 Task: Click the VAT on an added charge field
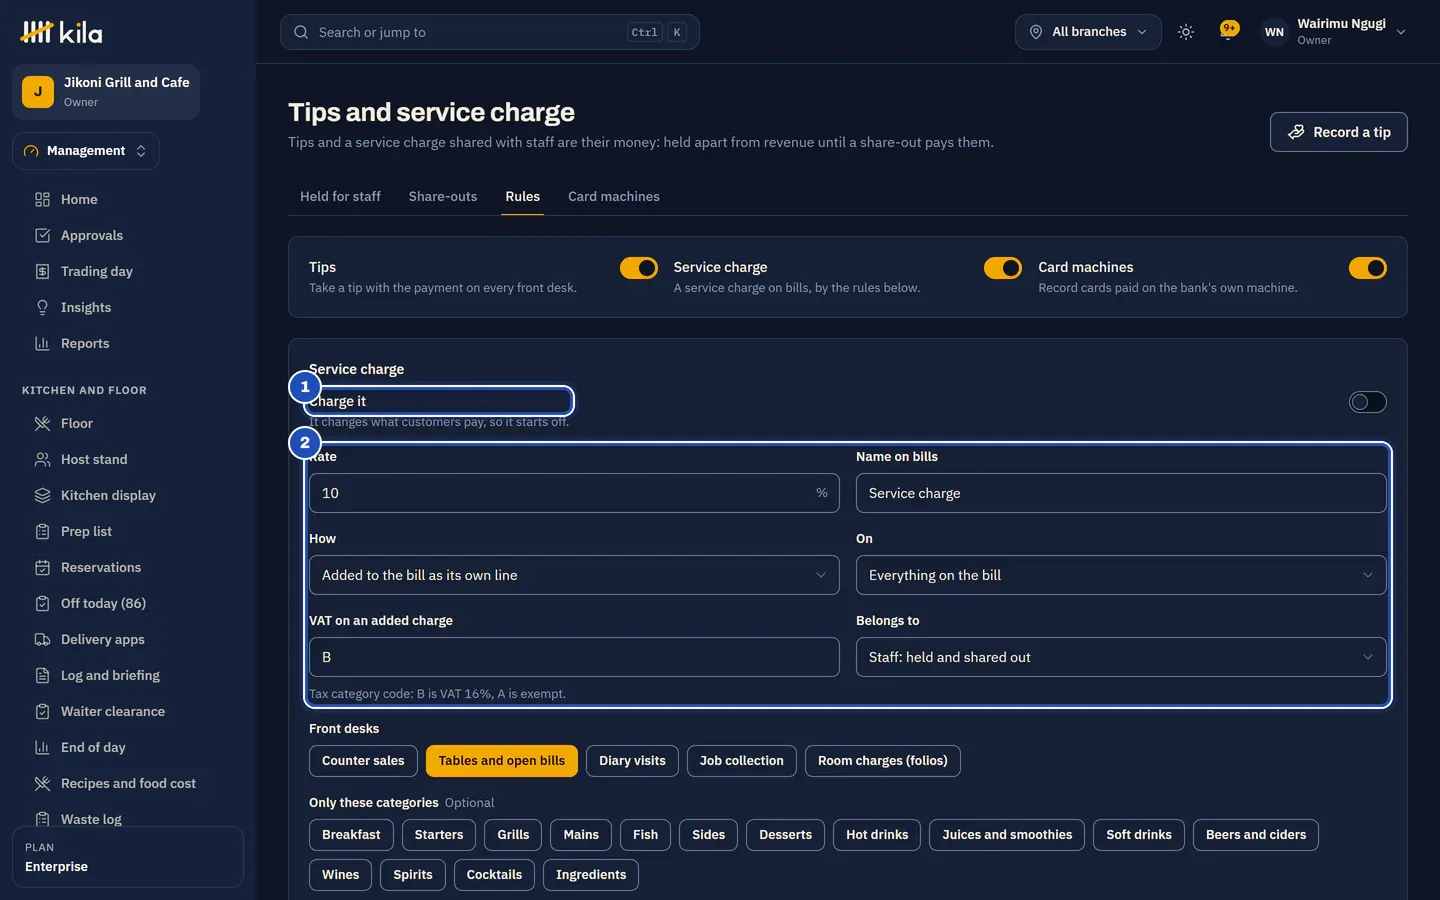click(574, 657)
